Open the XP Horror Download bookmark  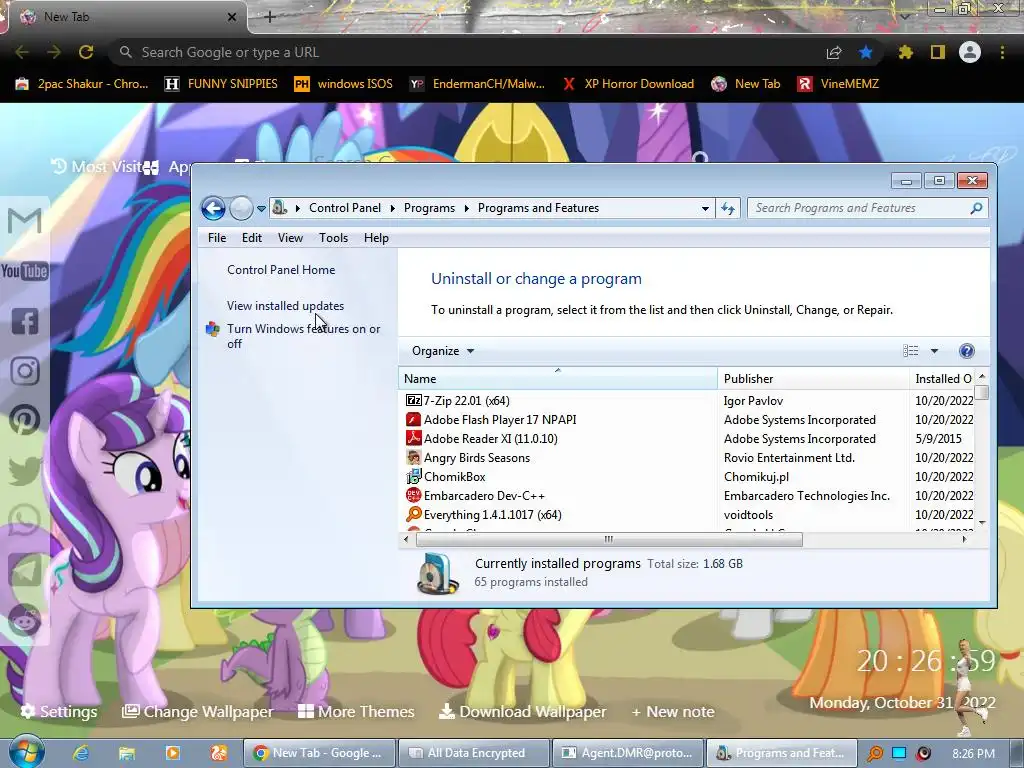[628, 84]
